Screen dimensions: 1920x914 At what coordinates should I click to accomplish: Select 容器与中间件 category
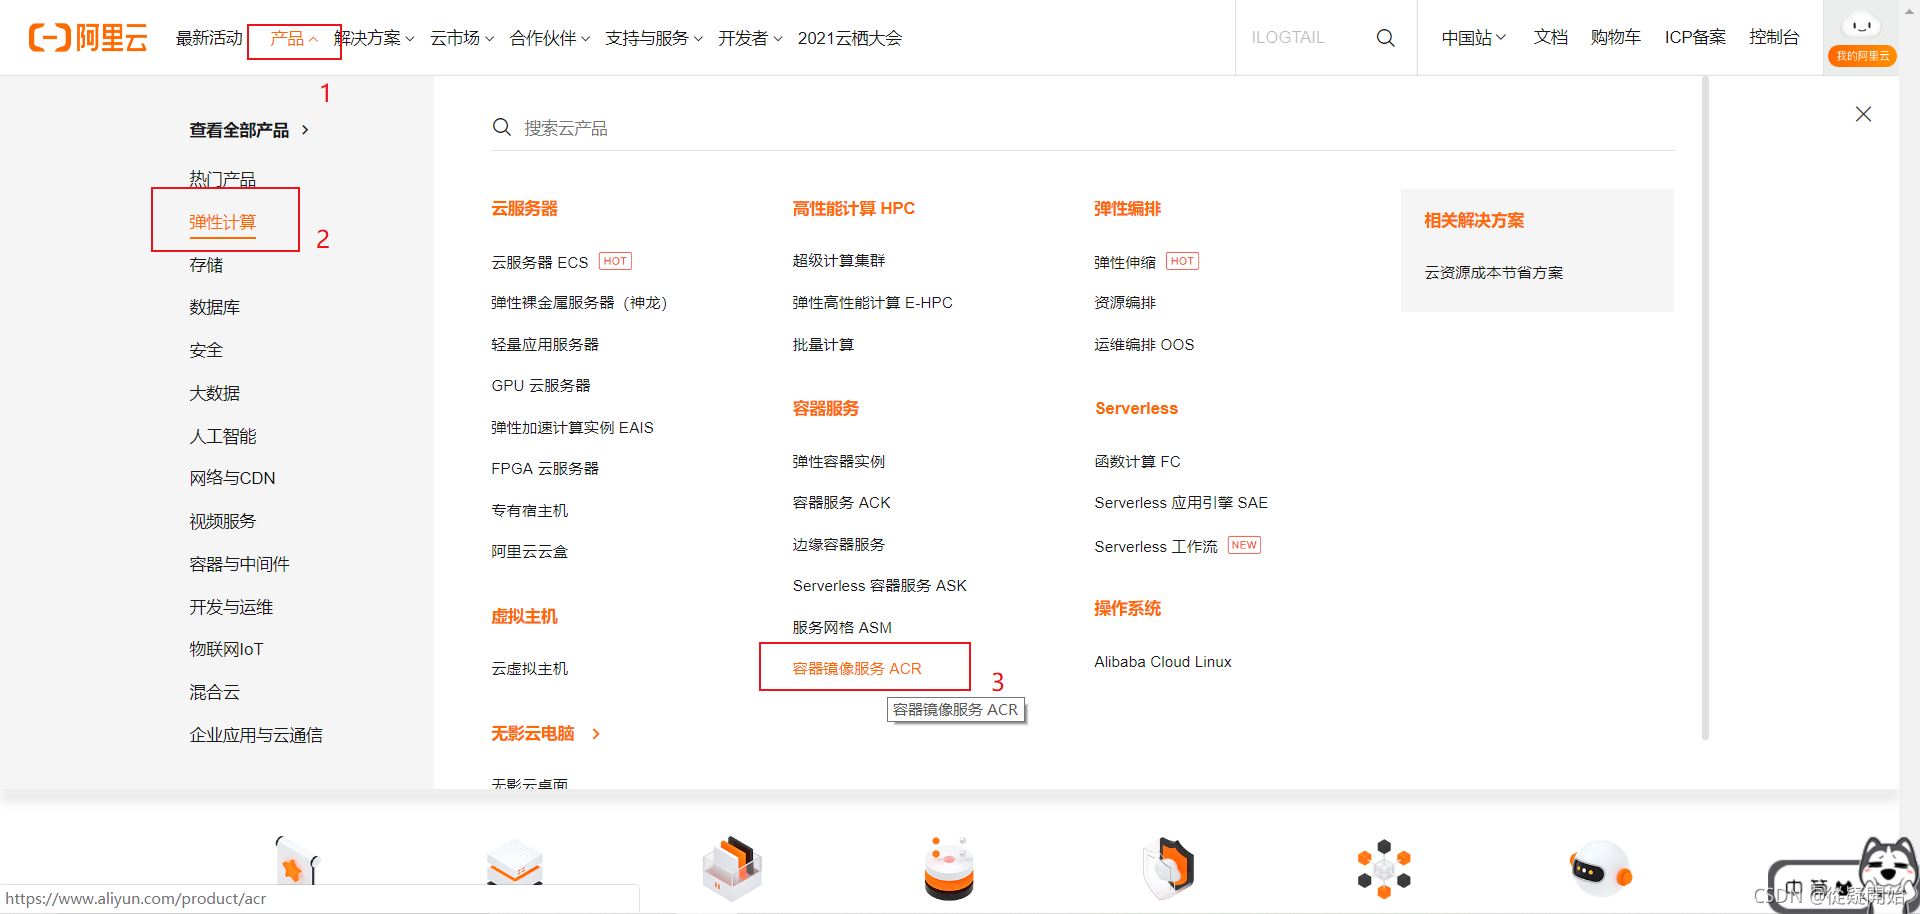[240, 564]
